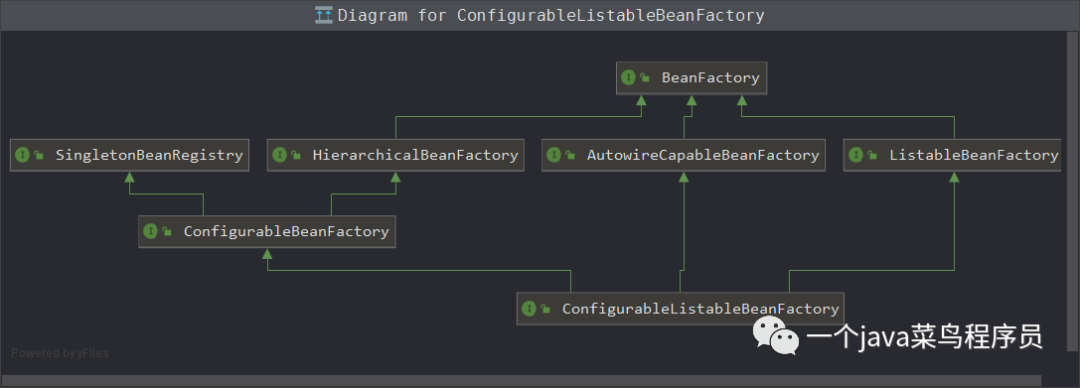Screen dimensions: 1080x388
Task: Select the BeanFactory node label
Action: 710,78
